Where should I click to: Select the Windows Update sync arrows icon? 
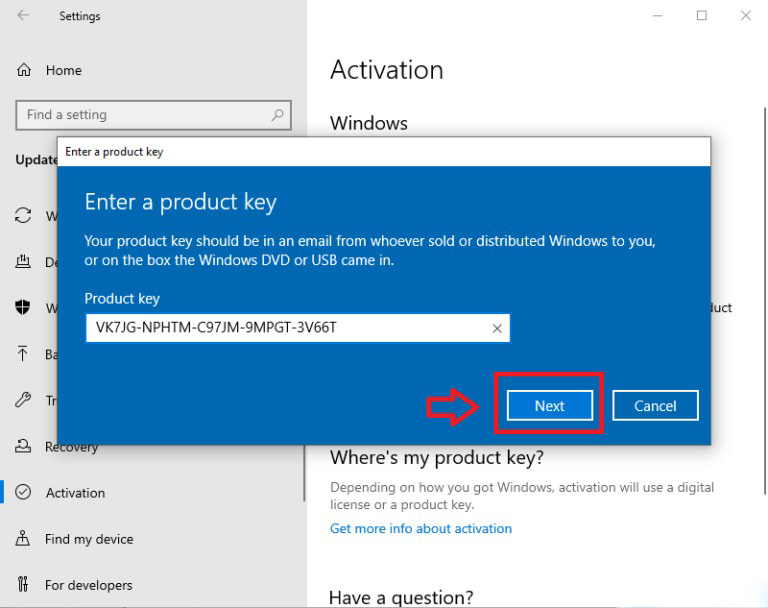click(x=23, y=215)
